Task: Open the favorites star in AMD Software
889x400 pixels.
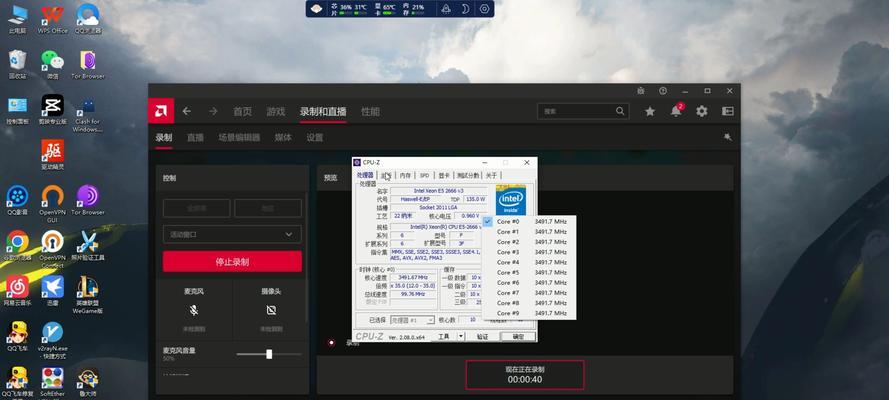Action: click(650, 112)
